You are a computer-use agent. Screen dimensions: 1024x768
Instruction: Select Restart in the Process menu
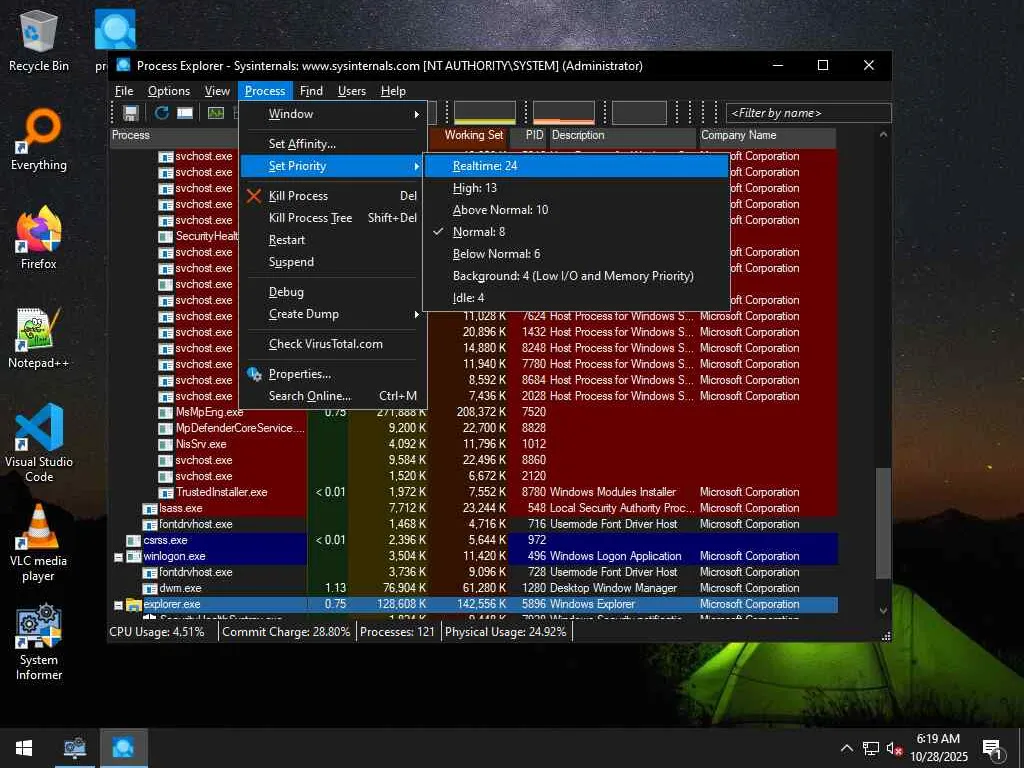333,240
